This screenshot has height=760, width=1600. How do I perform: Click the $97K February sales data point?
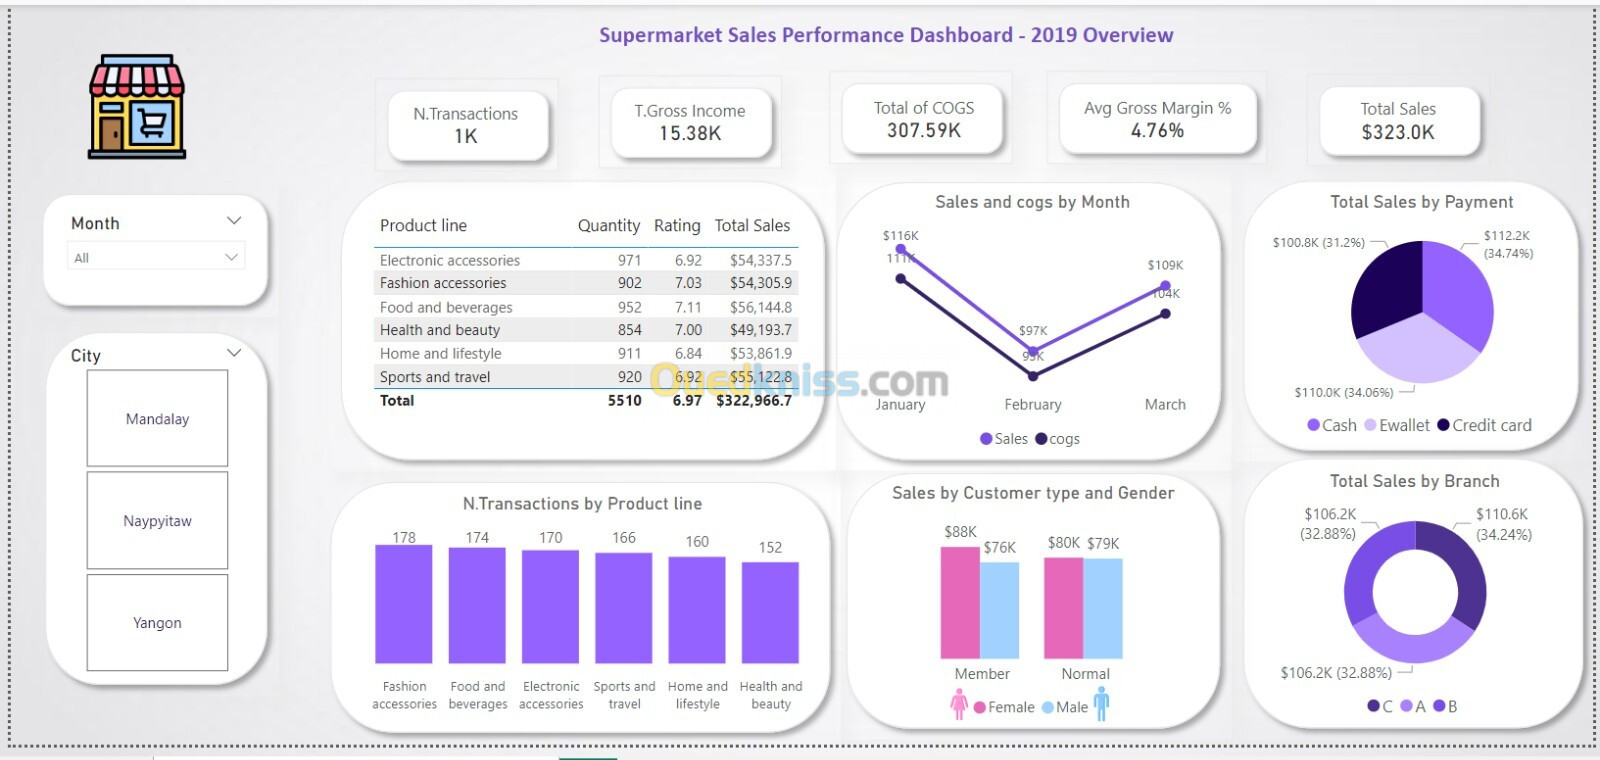1033,352
